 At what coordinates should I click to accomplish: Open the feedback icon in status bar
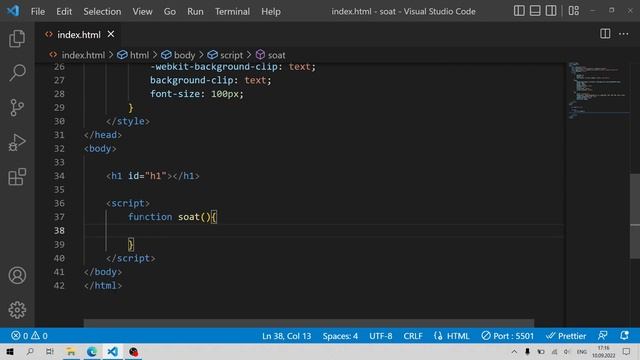pos(603,336)
